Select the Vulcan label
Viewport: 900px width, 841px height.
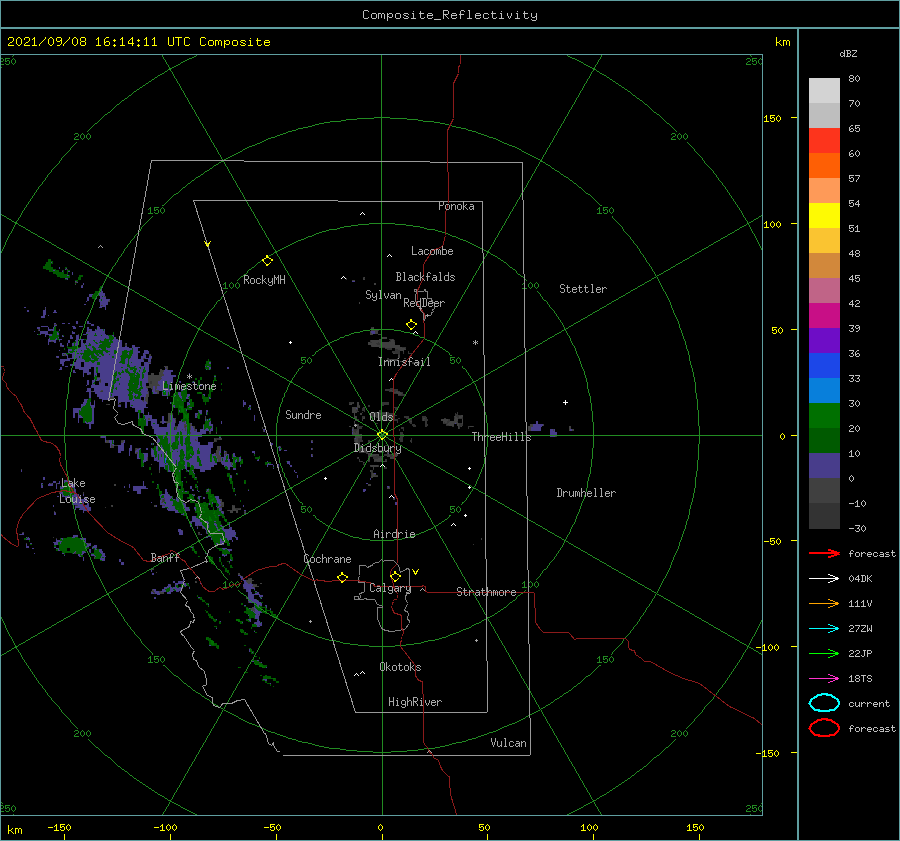pos(509,743)
